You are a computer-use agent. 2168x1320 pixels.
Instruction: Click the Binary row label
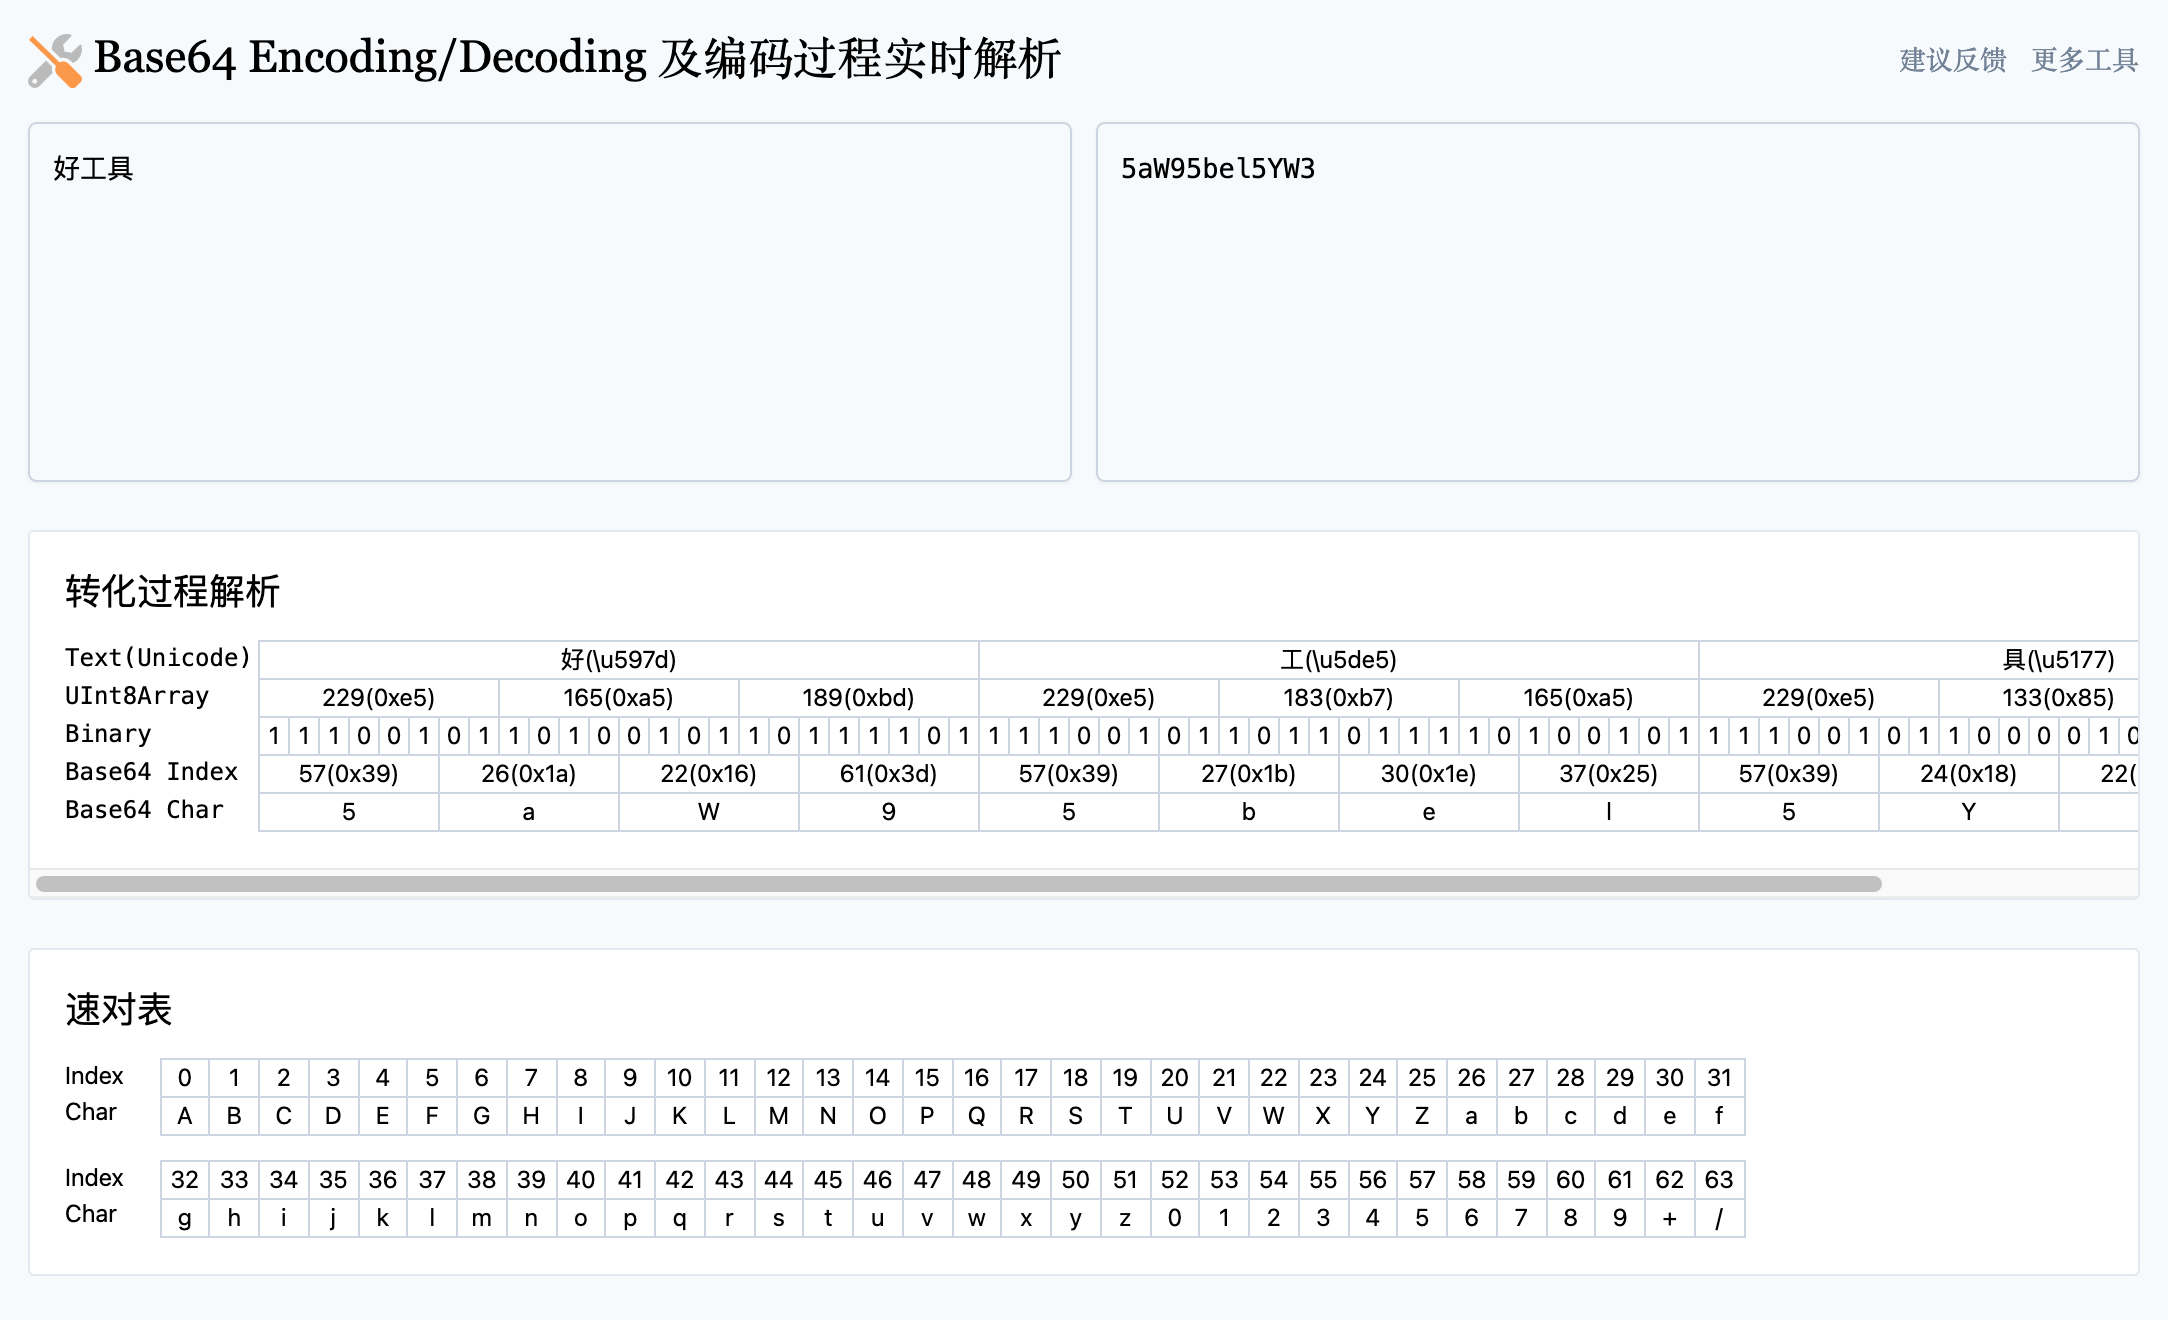pos(108,734)
